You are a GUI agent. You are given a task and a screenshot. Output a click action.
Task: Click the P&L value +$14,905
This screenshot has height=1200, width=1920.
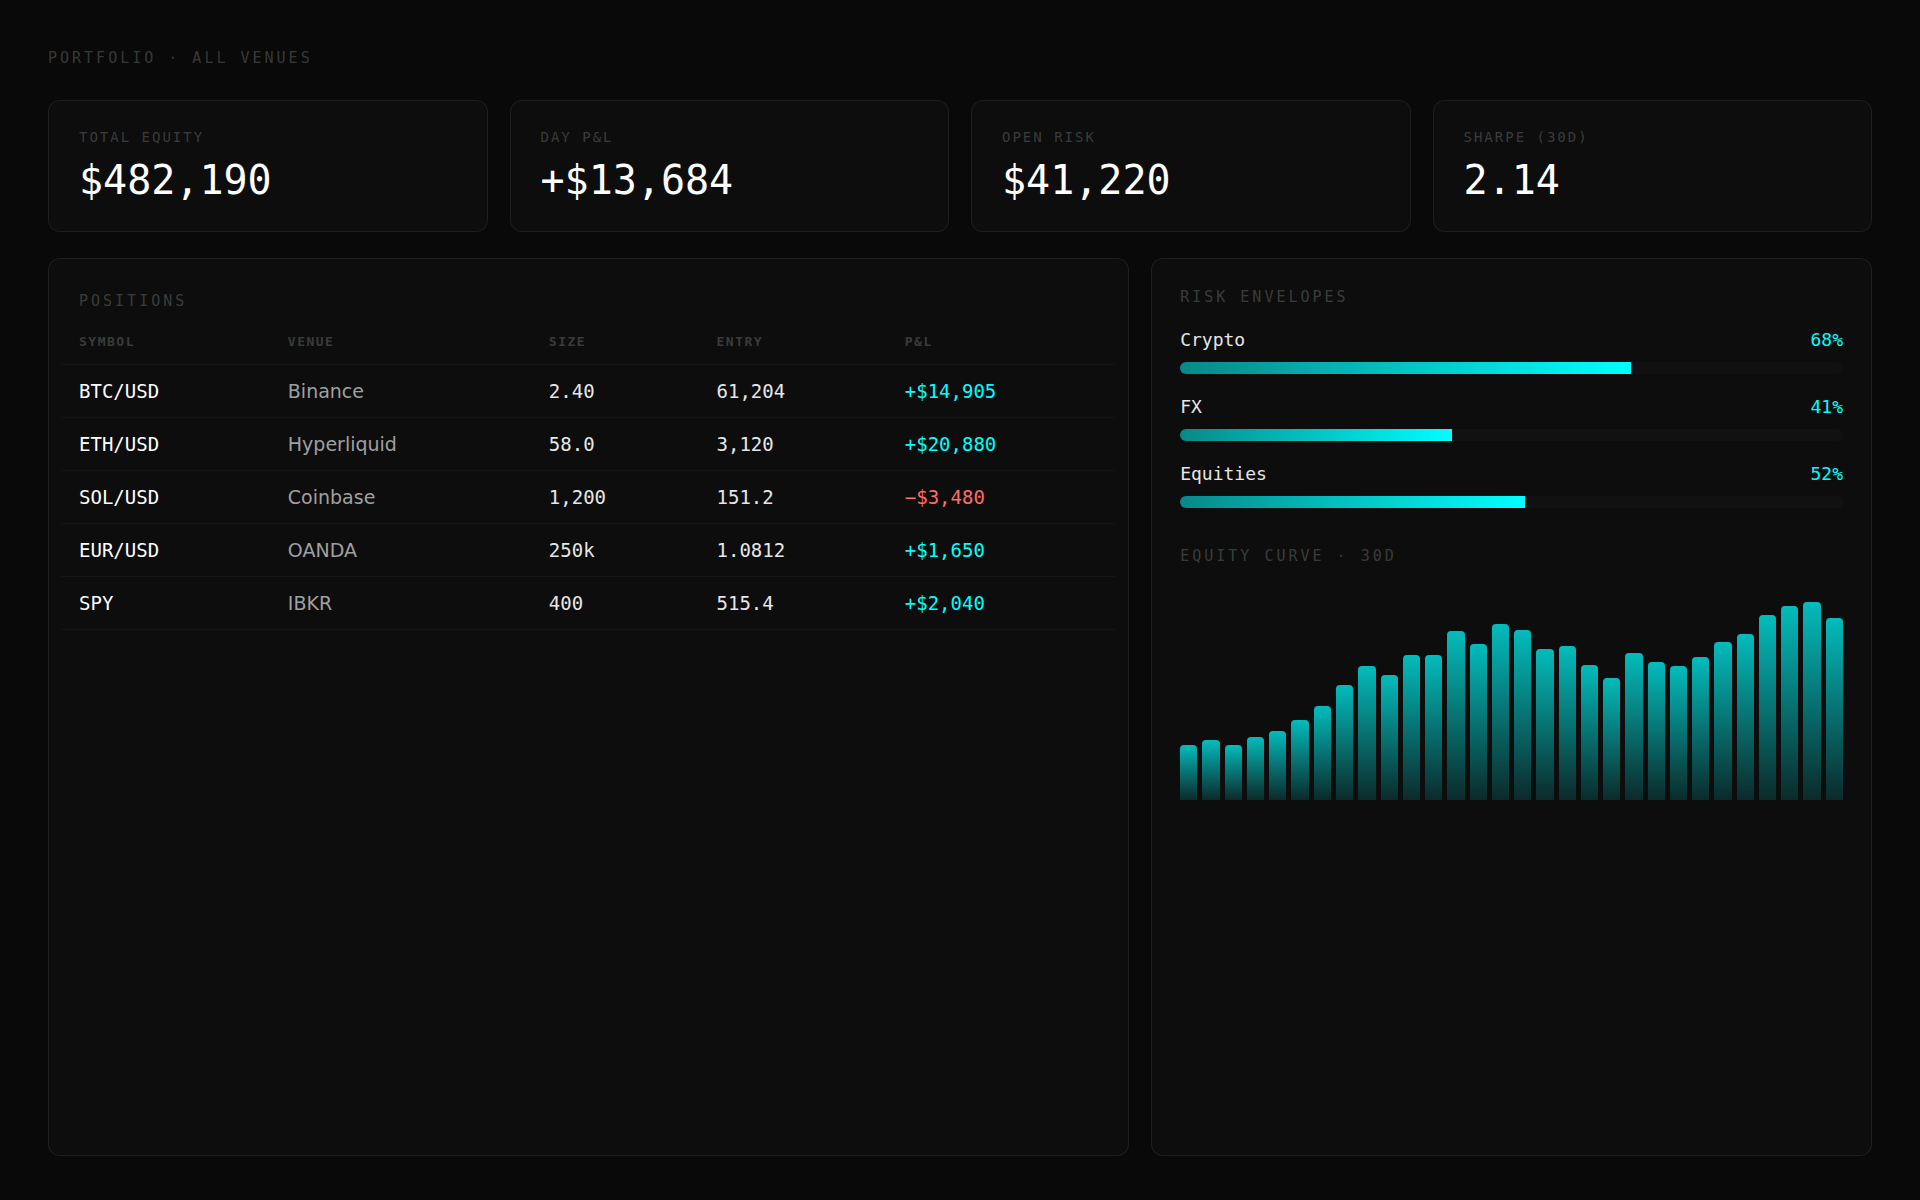coord(950,392)
